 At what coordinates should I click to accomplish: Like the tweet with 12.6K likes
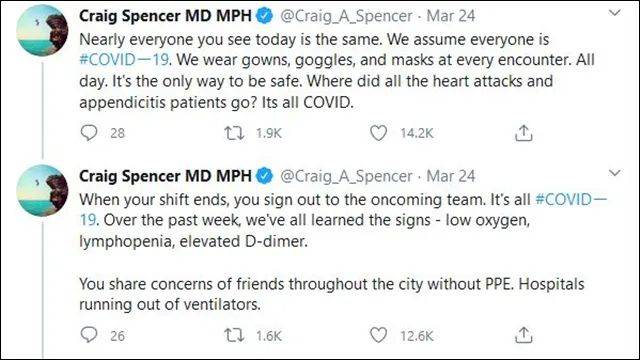[x=378, y=335]
